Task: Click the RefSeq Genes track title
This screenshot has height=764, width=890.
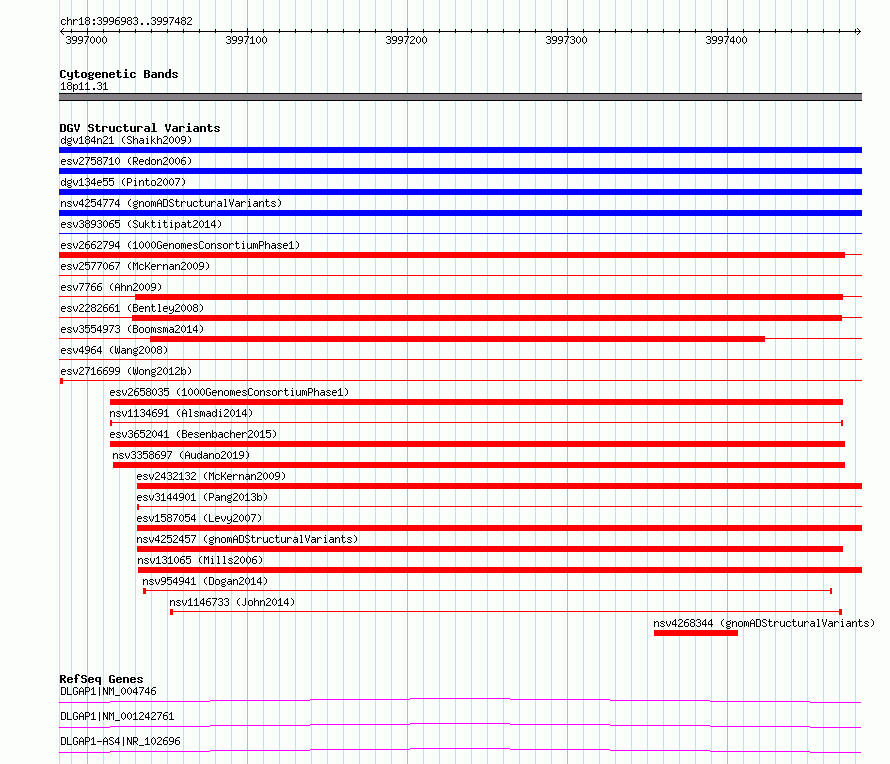Action: click(x=101, y=679)
